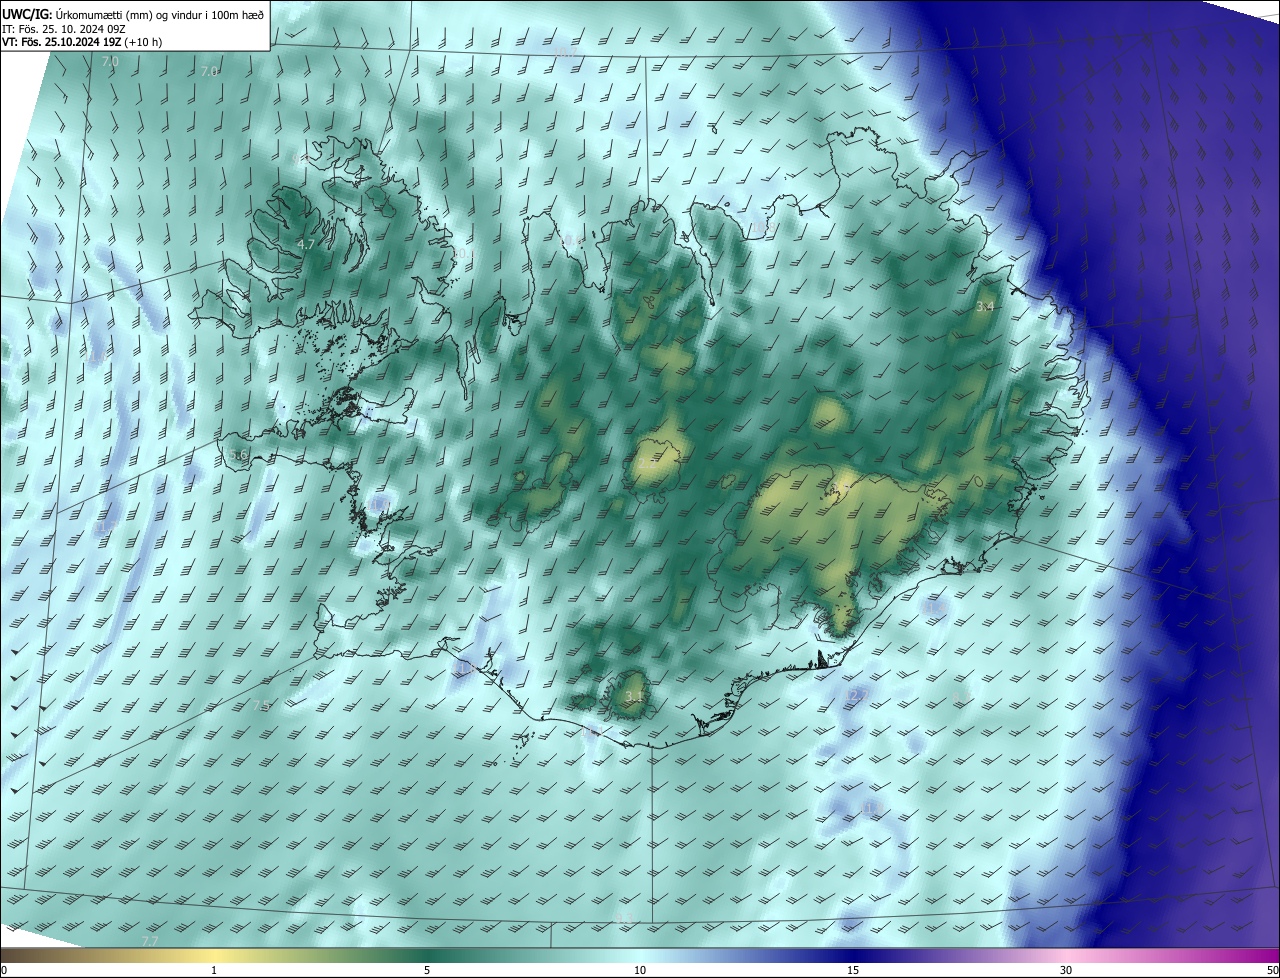Click the 'UWC/IG:' heading in the title box
The image size is (1280, 978).
pyautogui.click(x=26, y=14)
